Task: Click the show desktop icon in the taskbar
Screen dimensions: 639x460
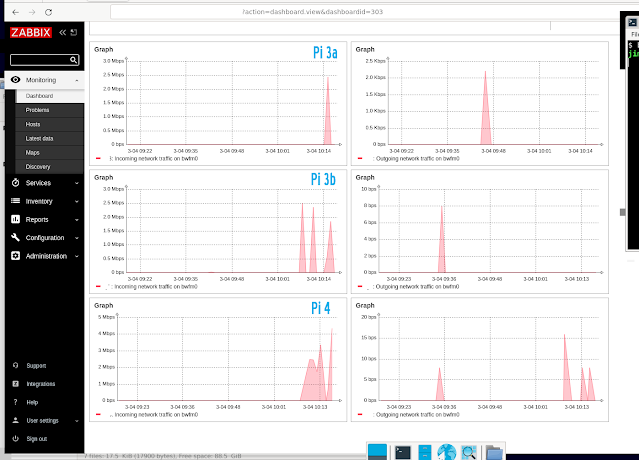Action: coord(377,452)
